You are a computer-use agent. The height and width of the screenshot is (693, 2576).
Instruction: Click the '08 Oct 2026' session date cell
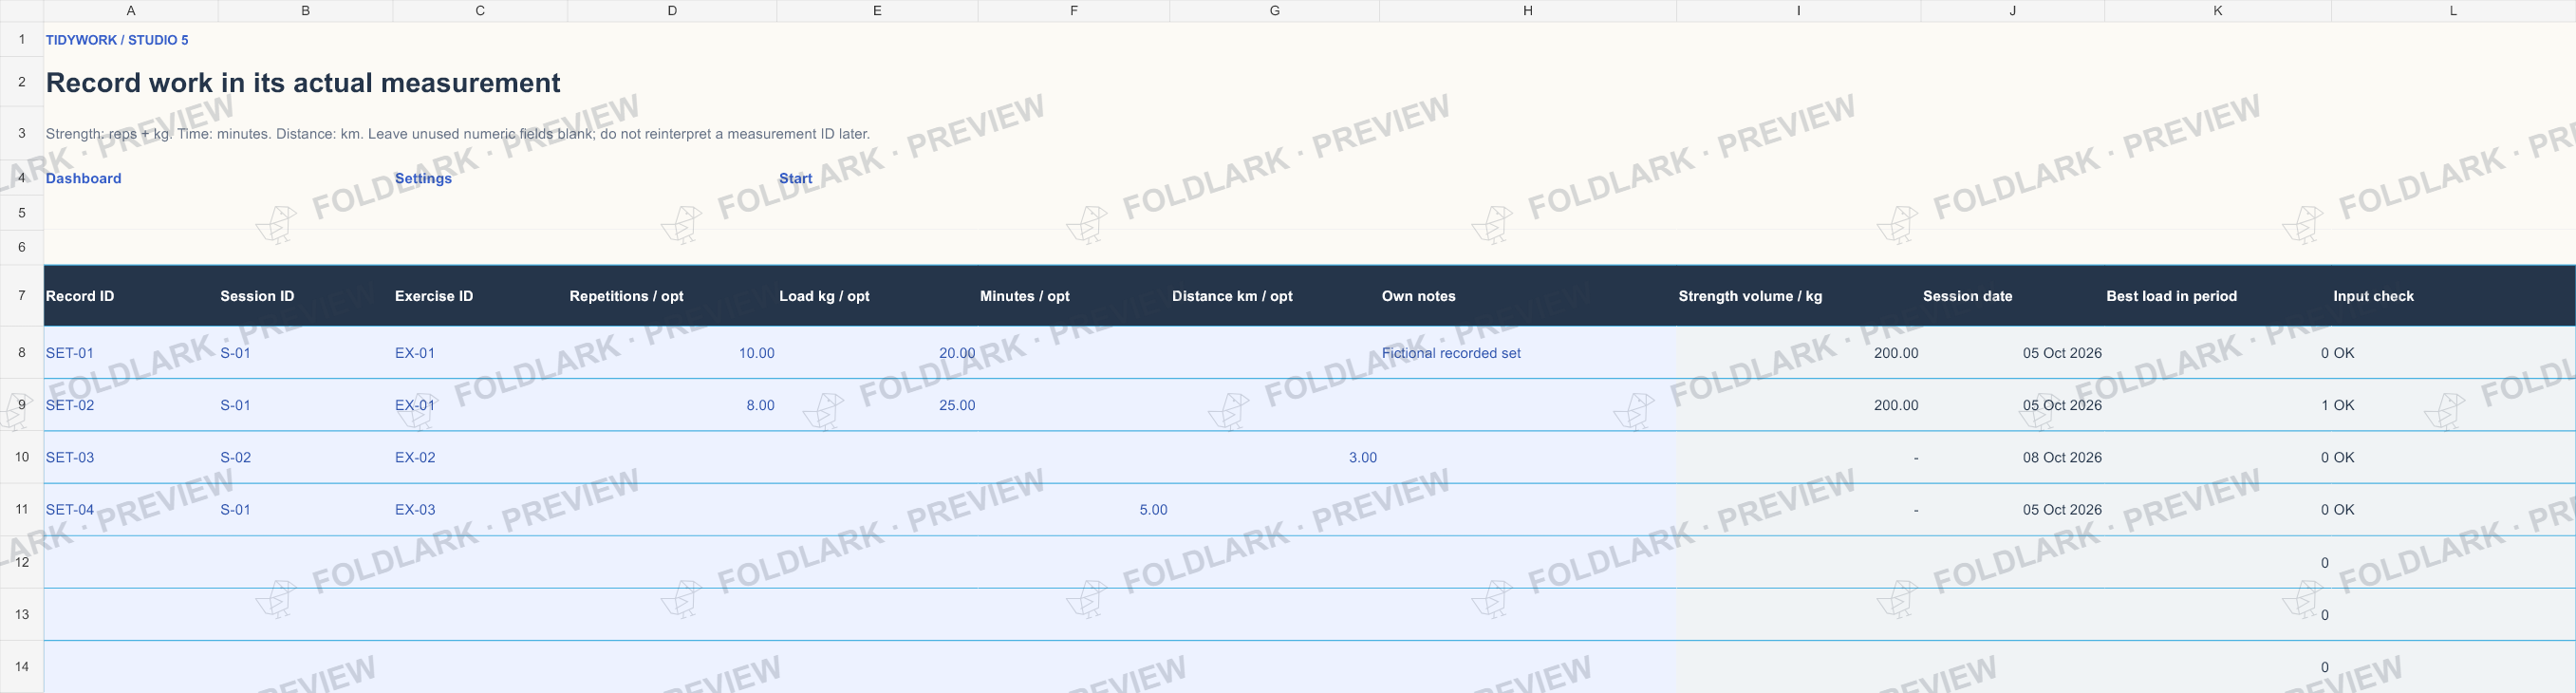[x=2013, y=457]
